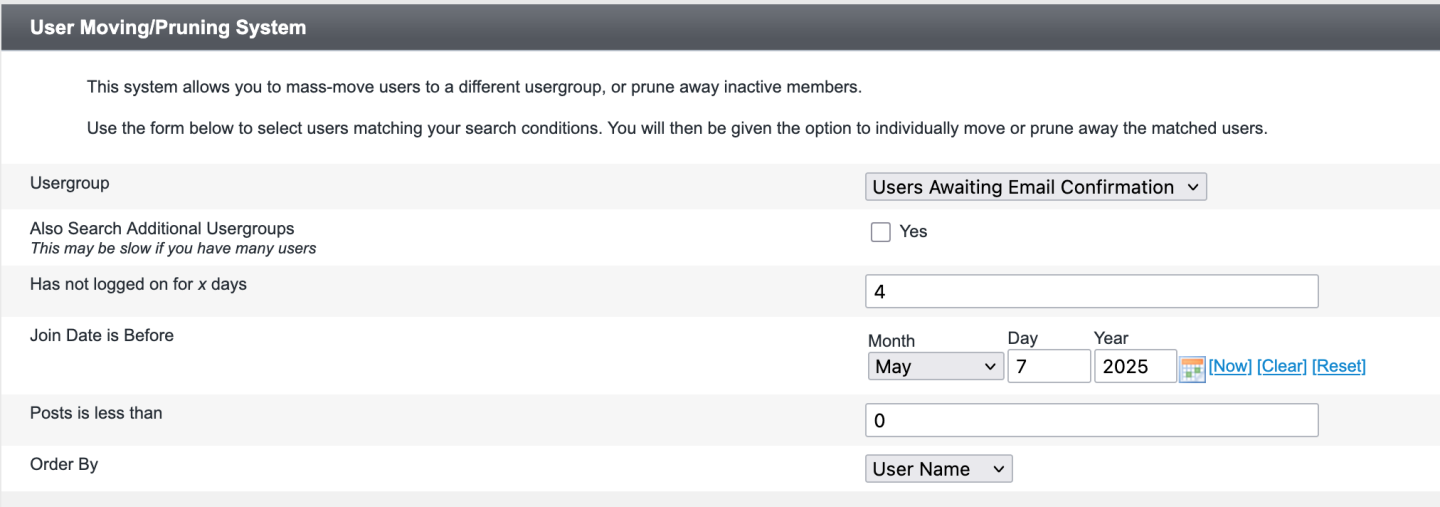The width and height of the screenshot is (1440, 507).
Task: Click the 'This may be slow' note
Action: [x=173, y=248]
